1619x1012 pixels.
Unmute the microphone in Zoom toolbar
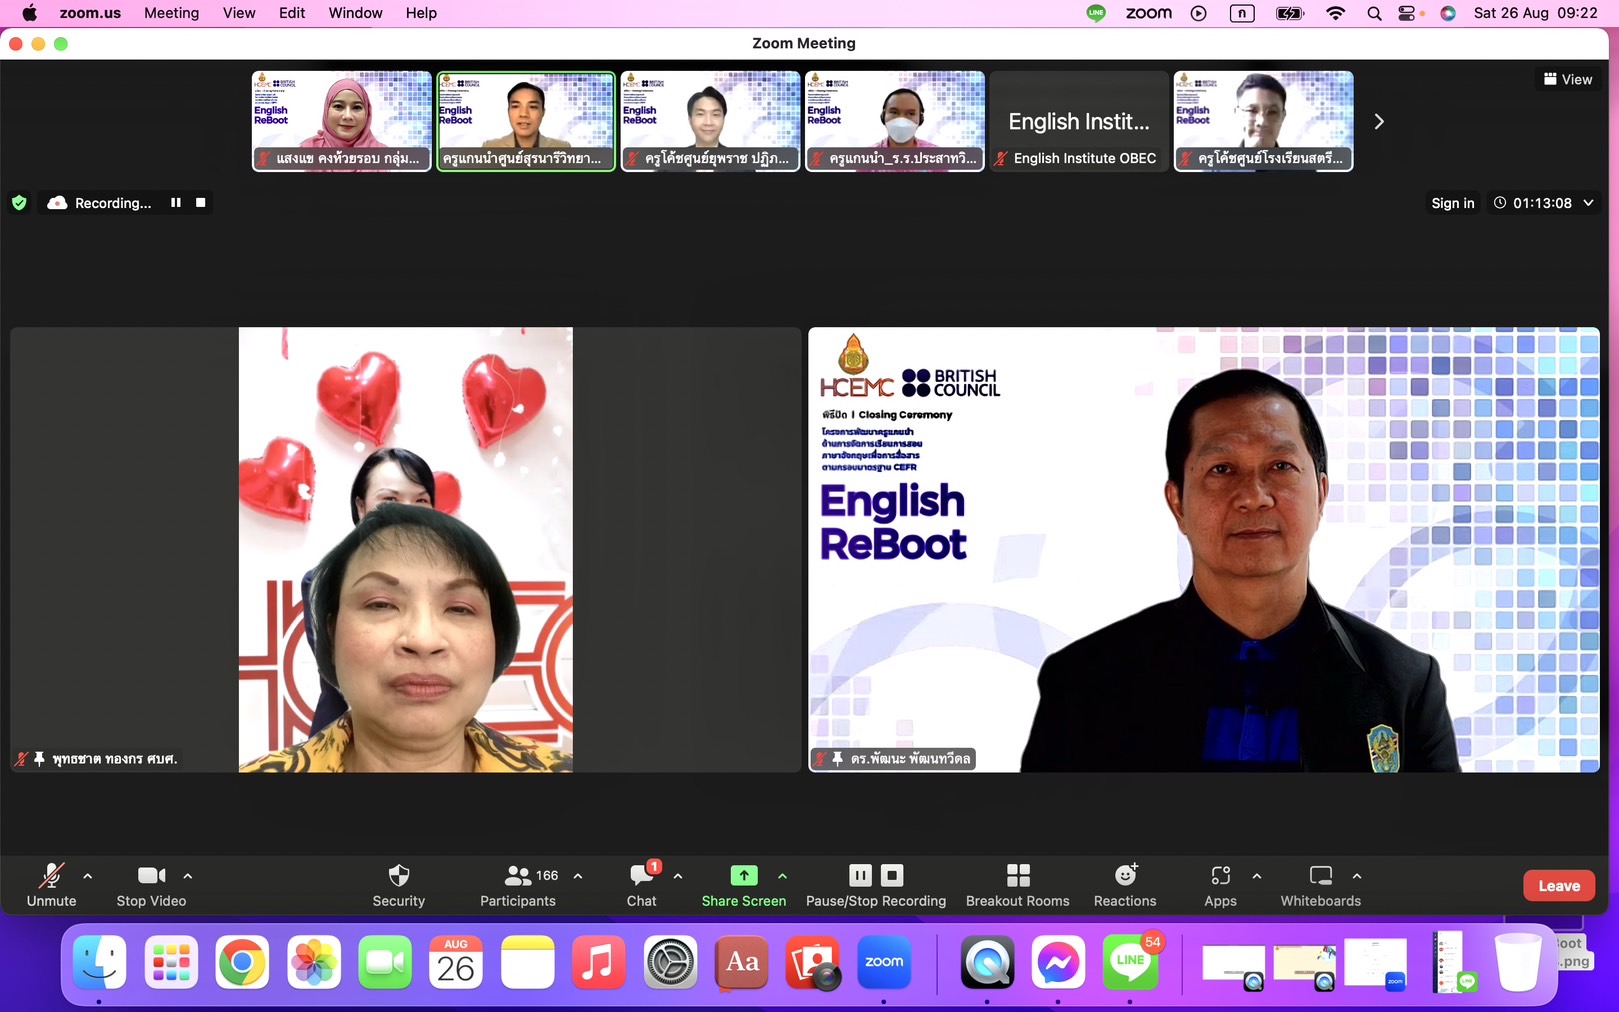[51, 885]
